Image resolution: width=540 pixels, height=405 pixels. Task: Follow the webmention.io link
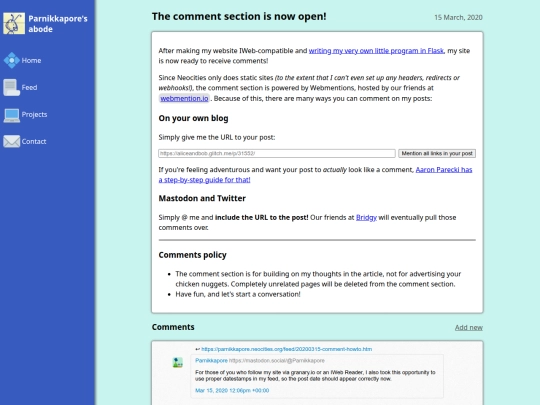184,98
